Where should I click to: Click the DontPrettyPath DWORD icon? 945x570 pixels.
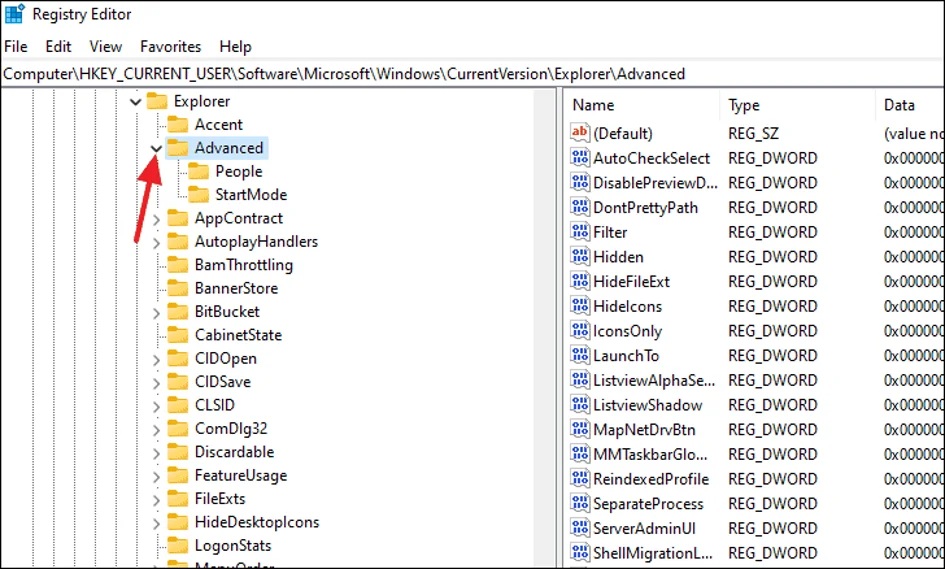coord(580,207)
